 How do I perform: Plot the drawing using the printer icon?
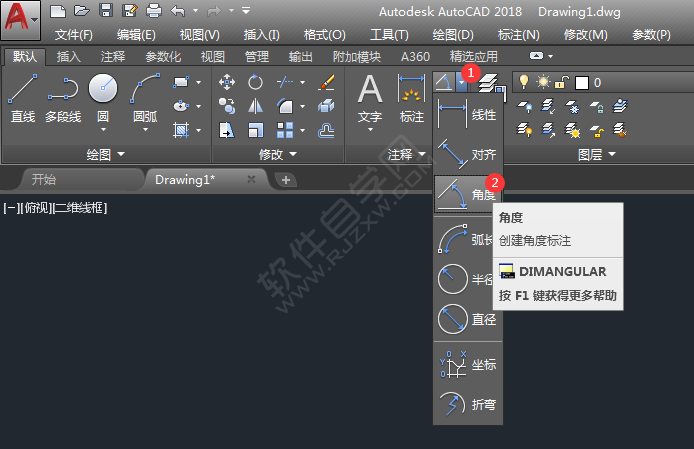tap(154, 11)
